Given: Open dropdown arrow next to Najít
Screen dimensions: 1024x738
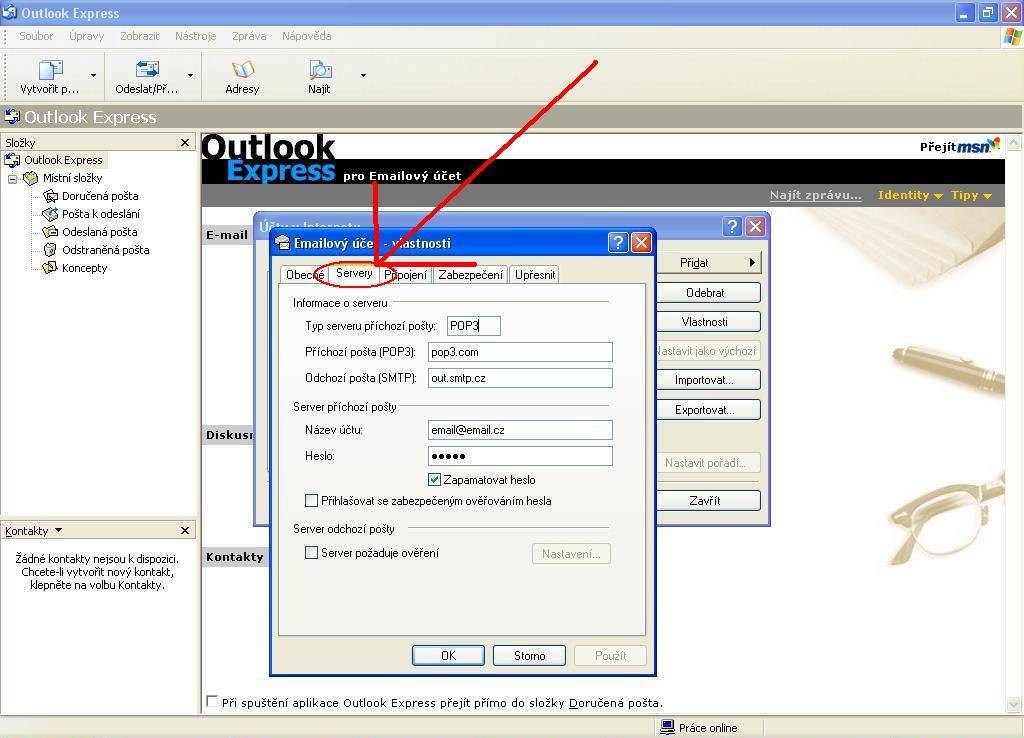Looking at the screenshot, I should coord(363,76).
